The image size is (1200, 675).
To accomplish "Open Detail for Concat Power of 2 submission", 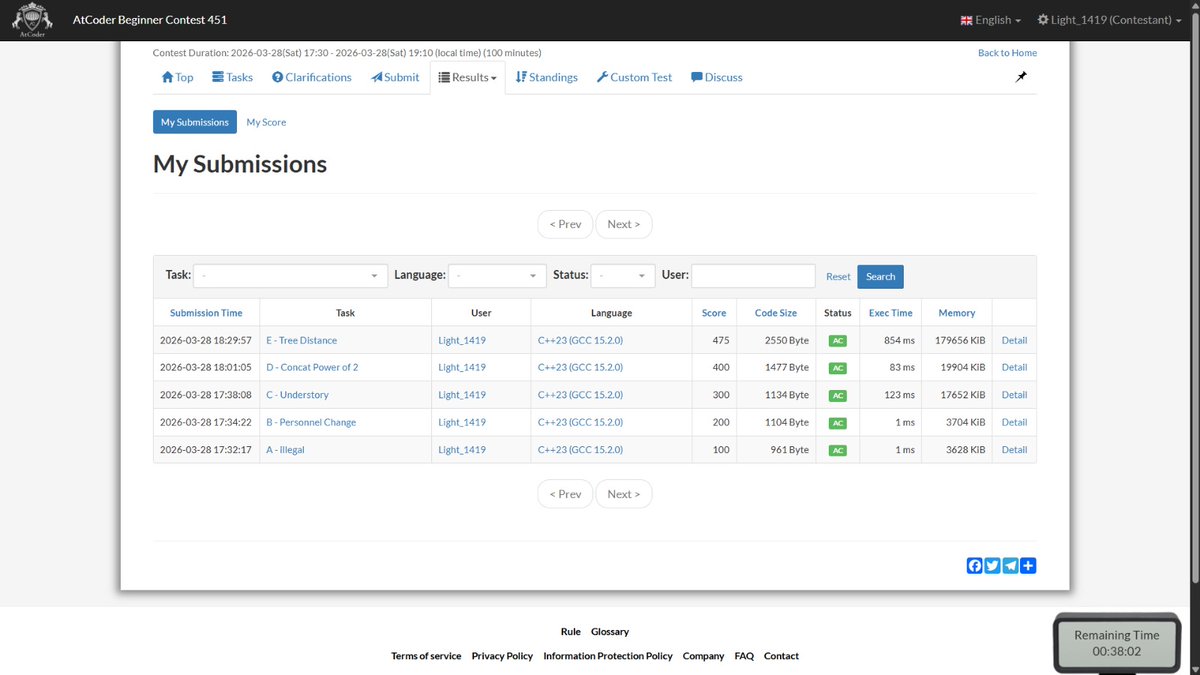I will [1014, 367].
